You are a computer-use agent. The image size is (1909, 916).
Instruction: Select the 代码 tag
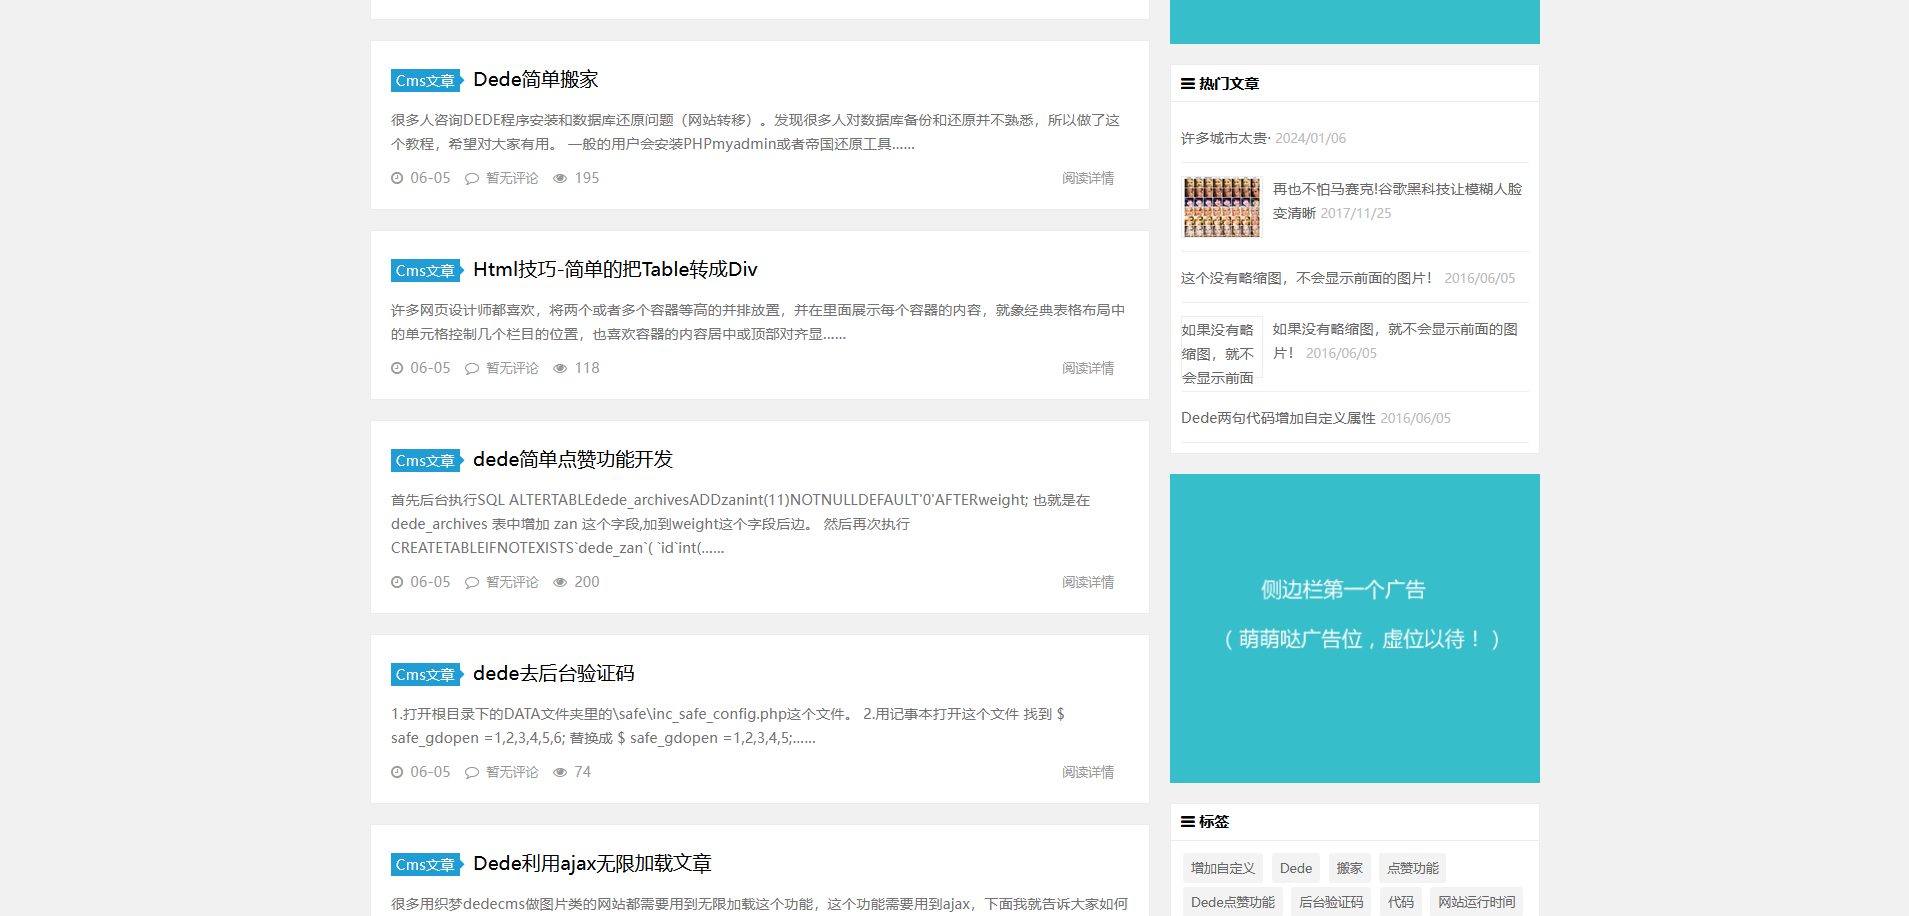1401,902
